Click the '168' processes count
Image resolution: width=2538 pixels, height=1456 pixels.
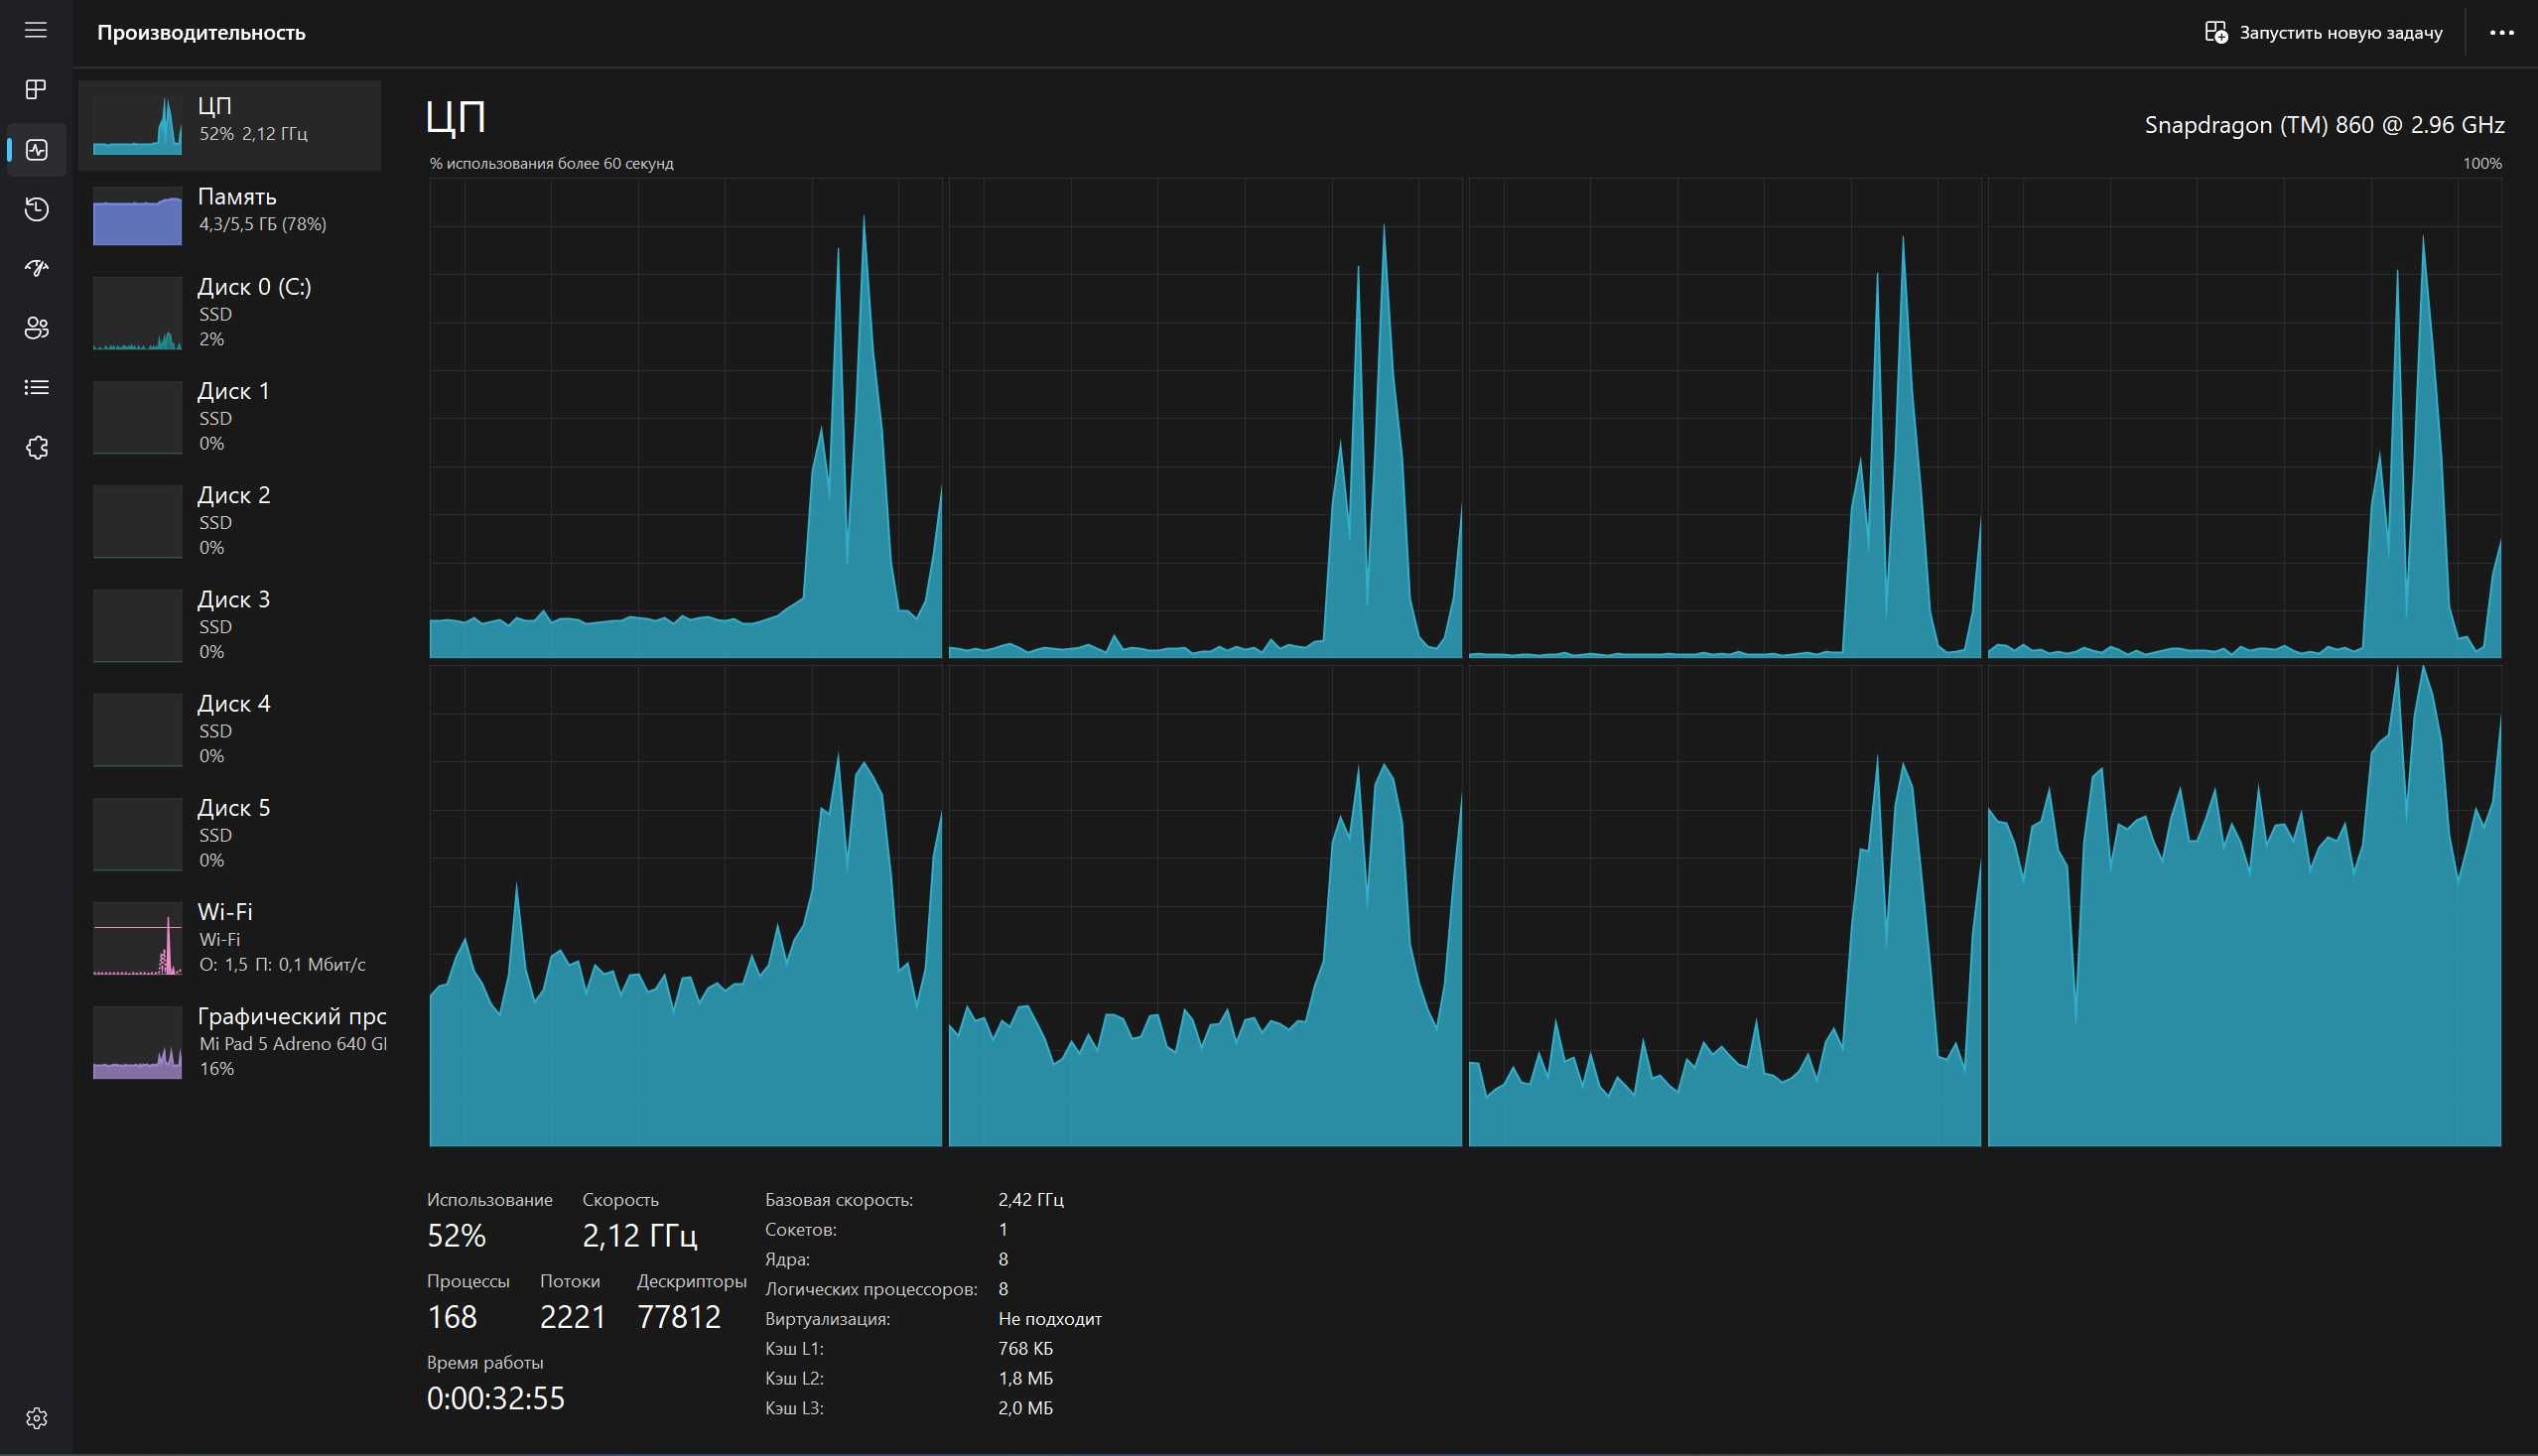tap(452, 1317)
